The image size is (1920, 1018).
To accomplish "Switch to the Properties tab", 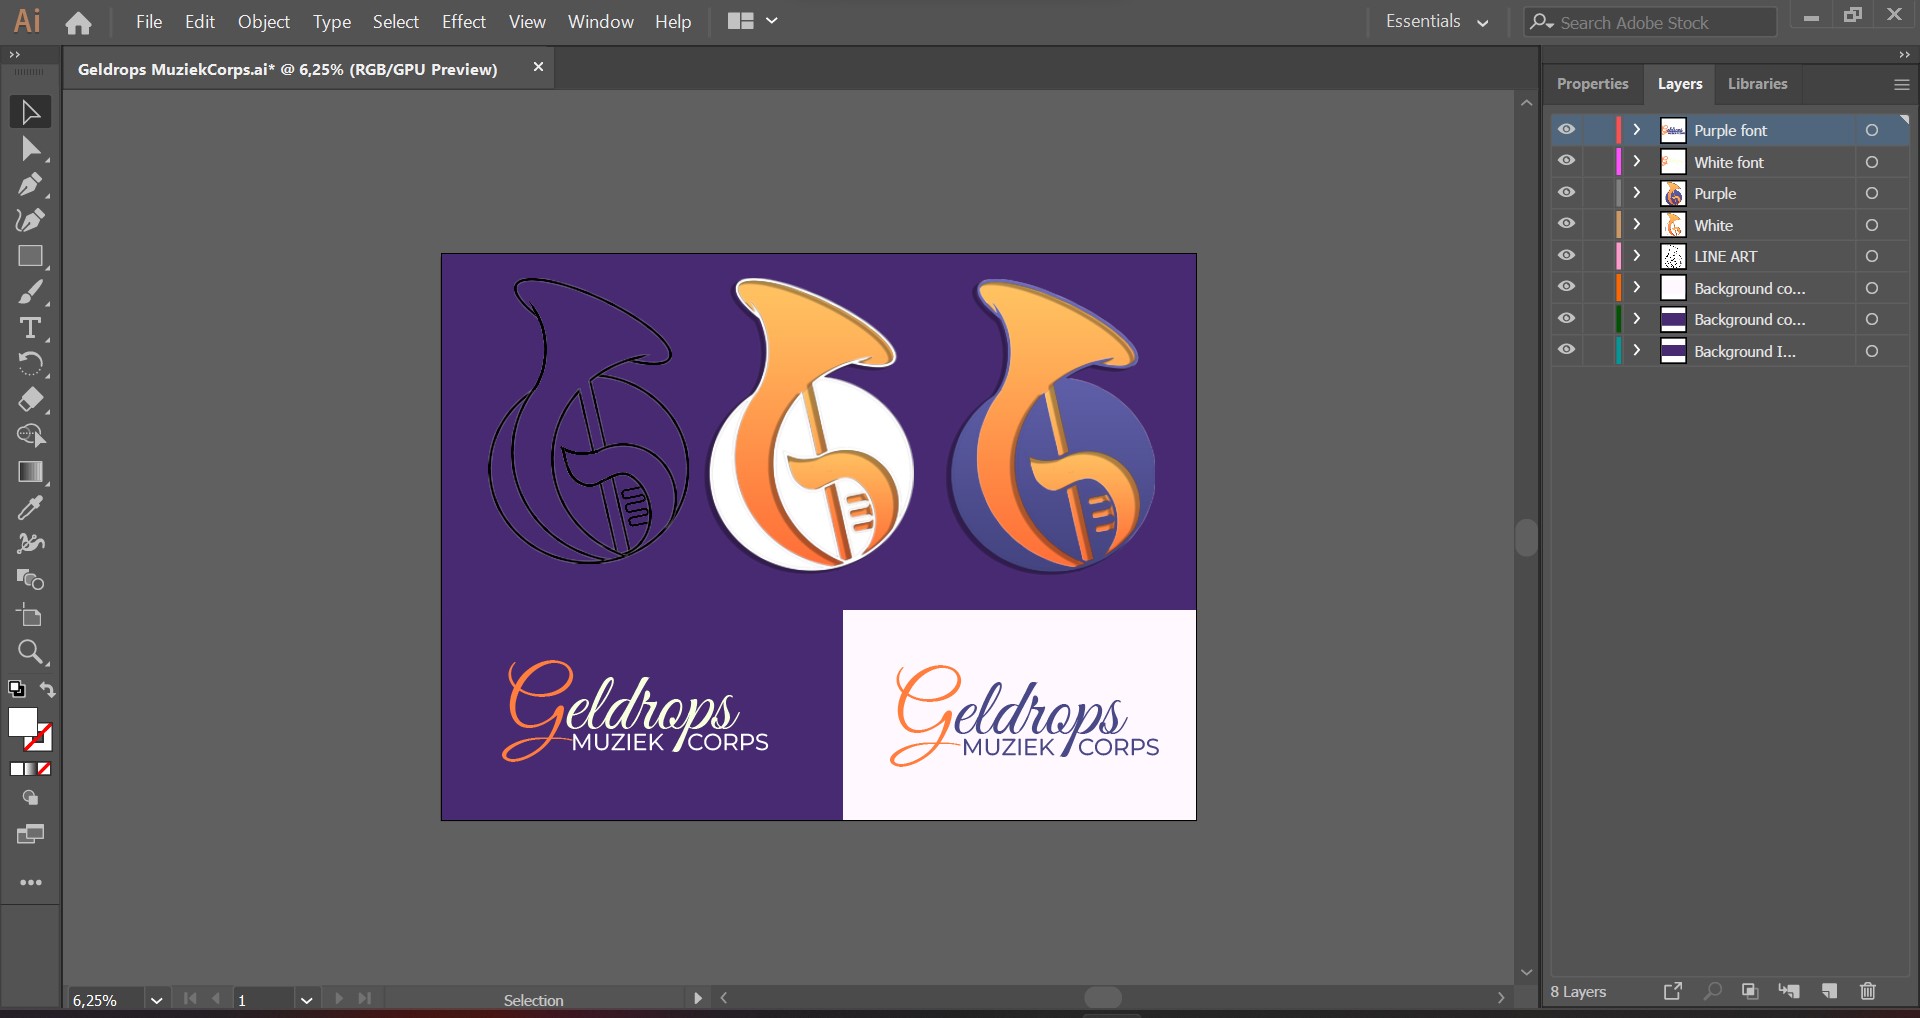I will [1592, 84].
